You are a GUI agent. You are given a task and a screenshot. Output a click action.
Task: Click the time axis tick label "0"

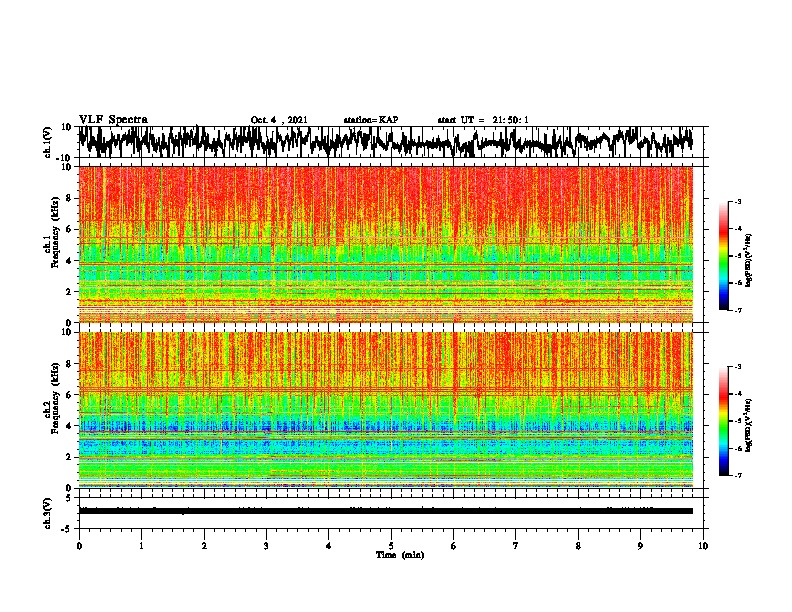(x=79, y=546)
